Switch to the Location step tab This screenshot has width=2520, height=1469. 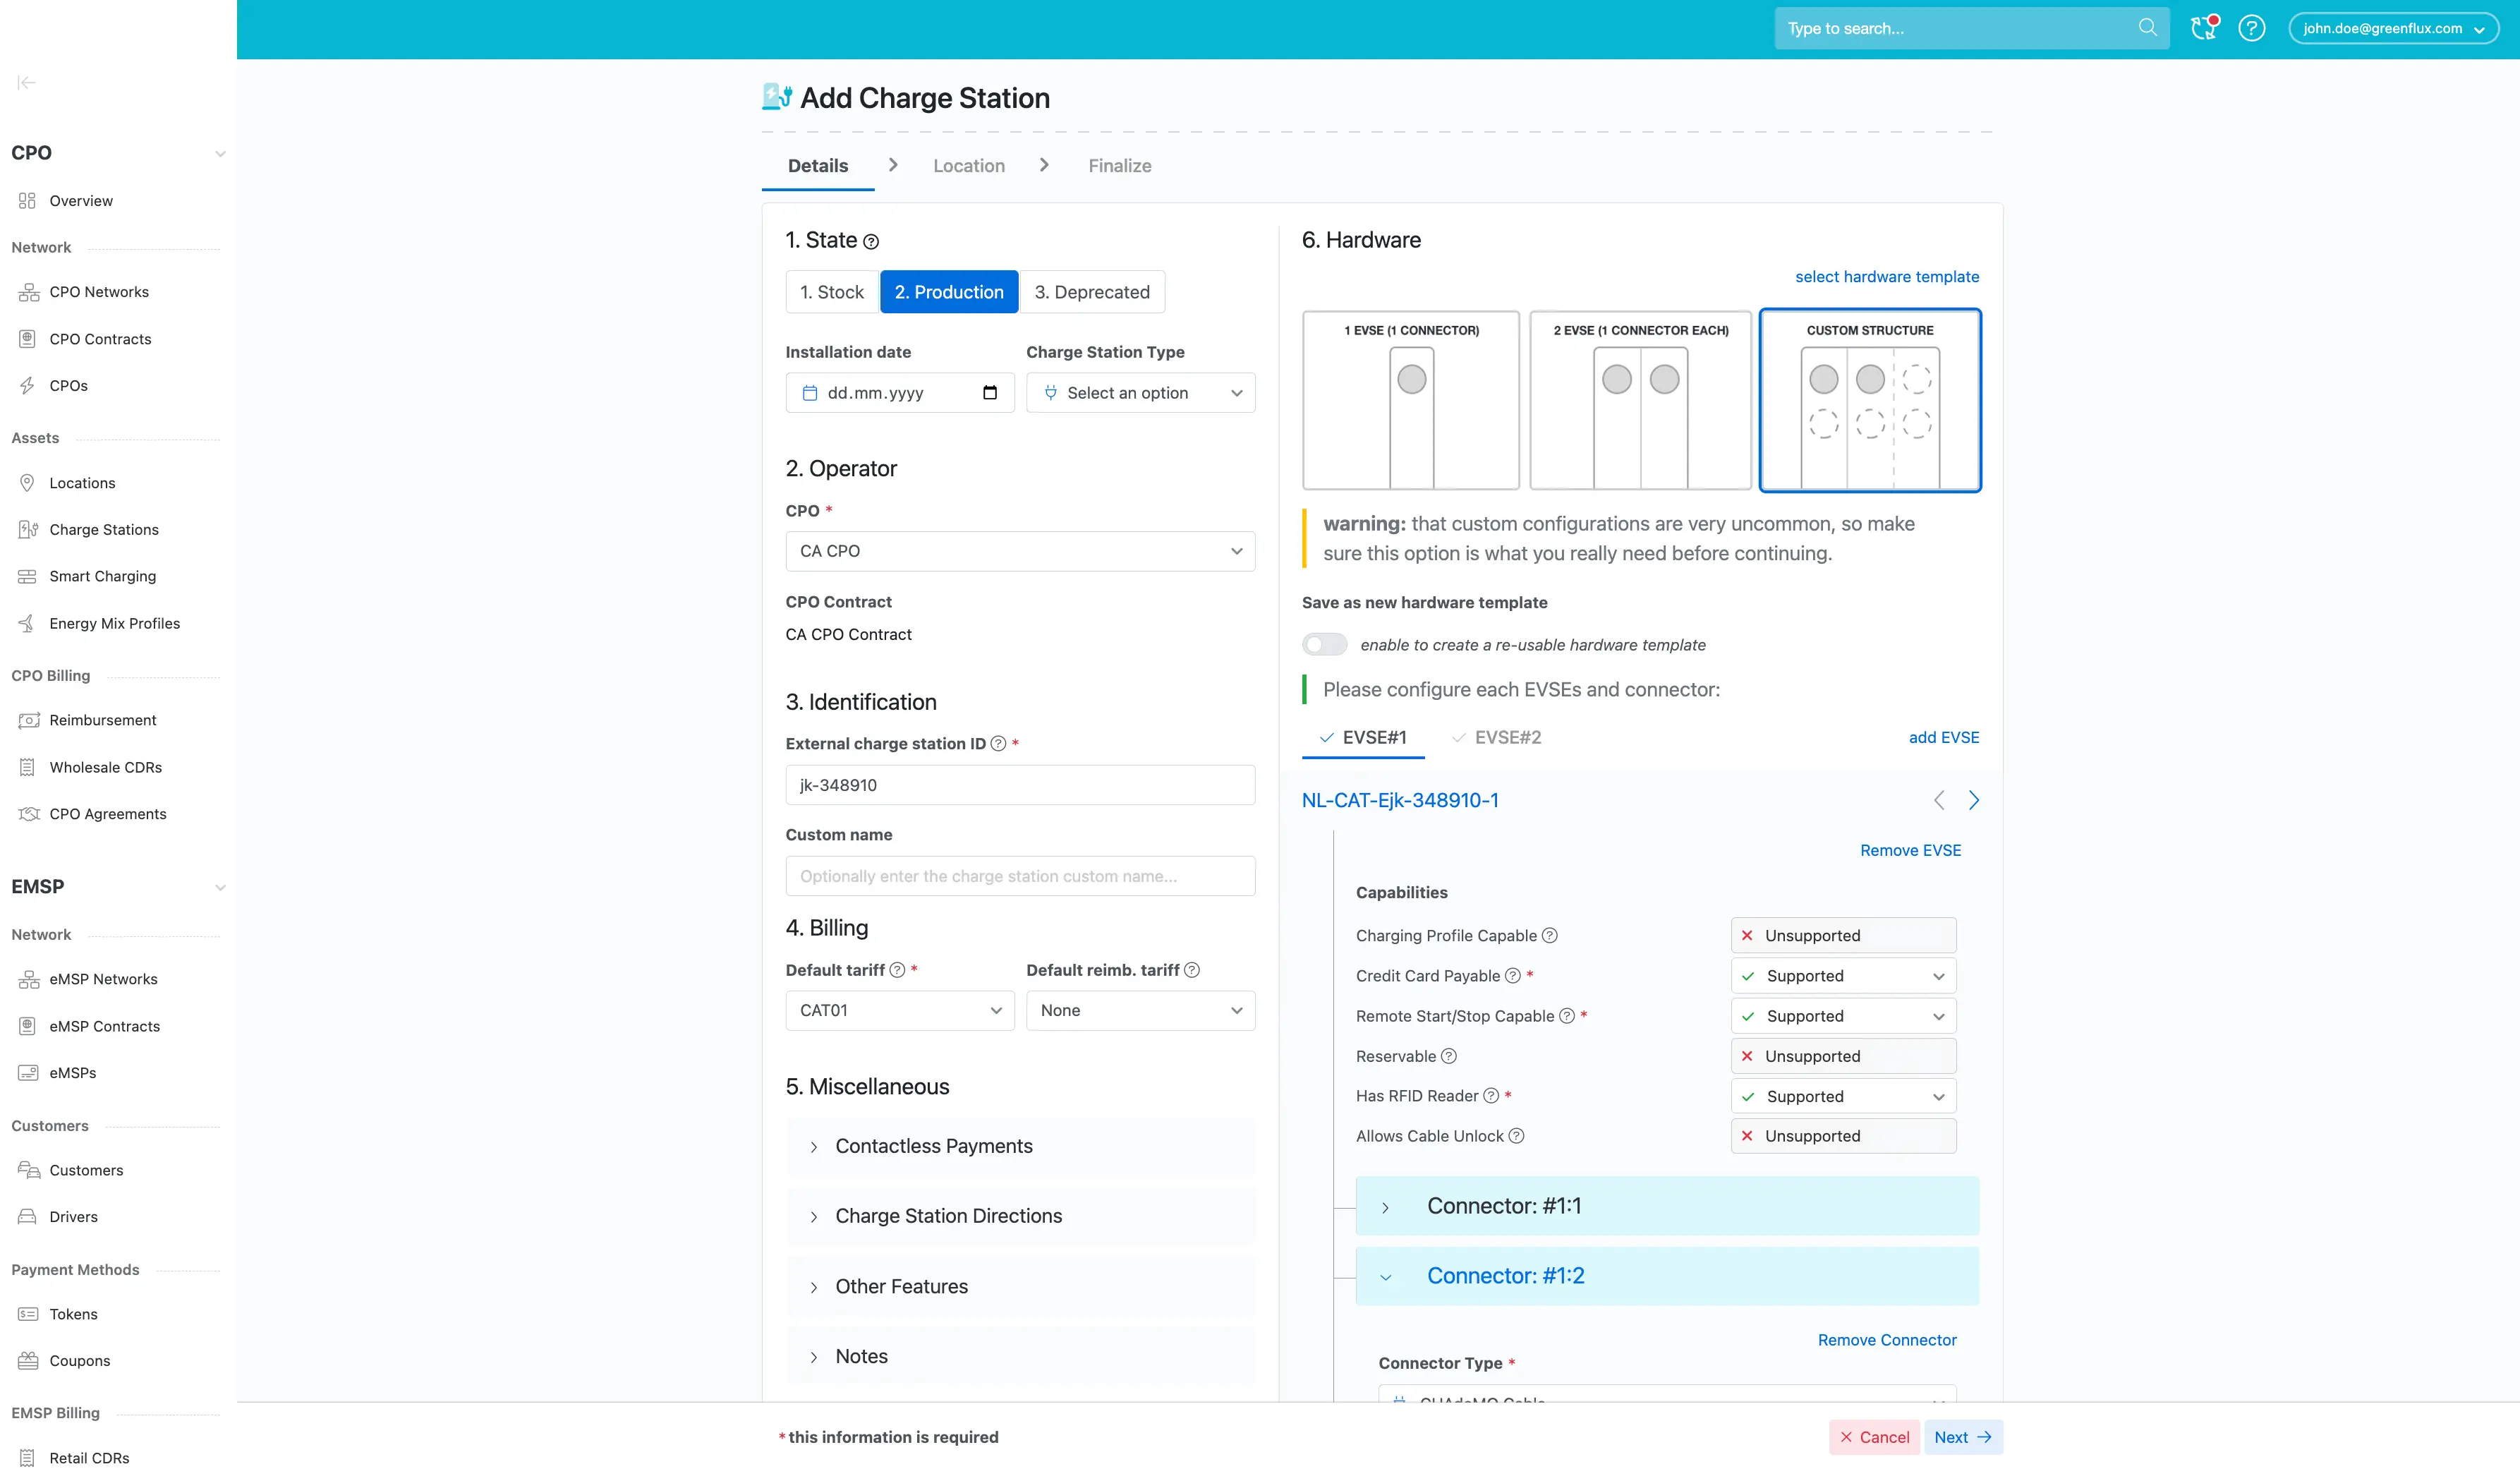969,166
